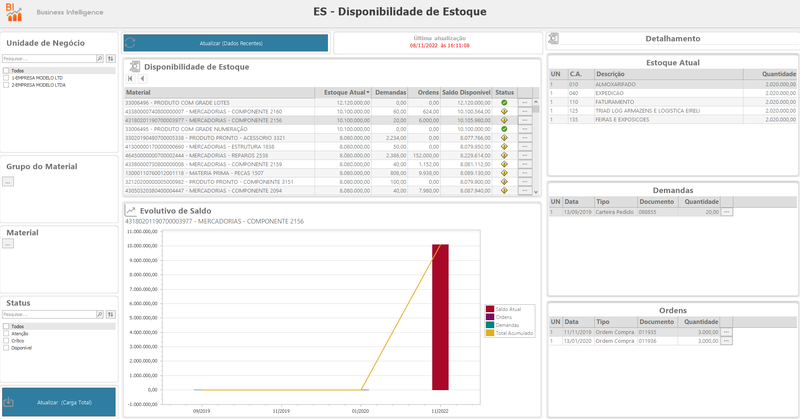Open details for Ordem Compra 011935
This screenshot has height=419, width=800.
tap(727, 332)
